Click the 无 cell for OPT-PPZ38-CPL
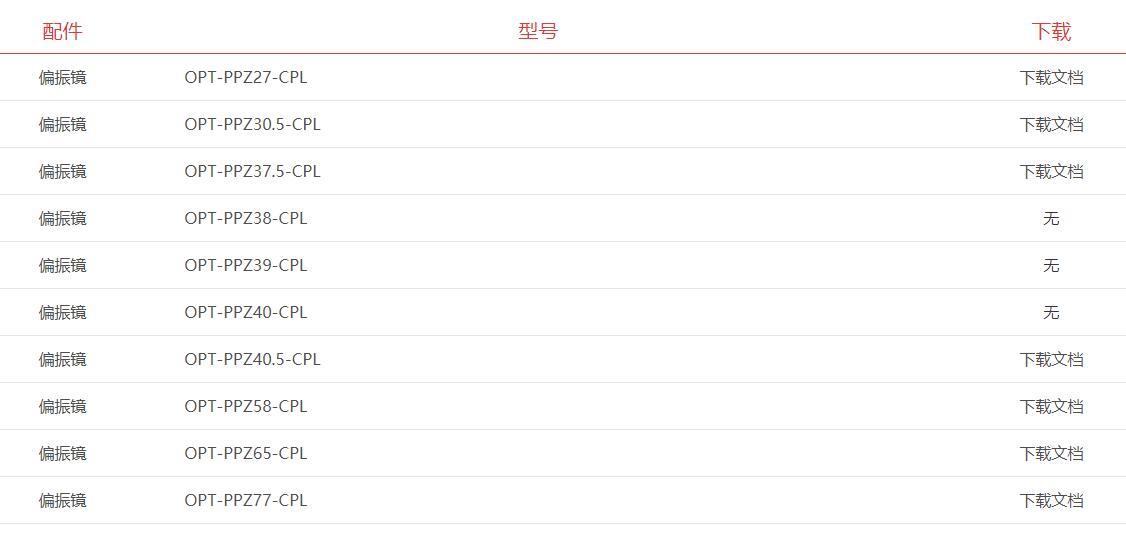 tap(1051, 219)
